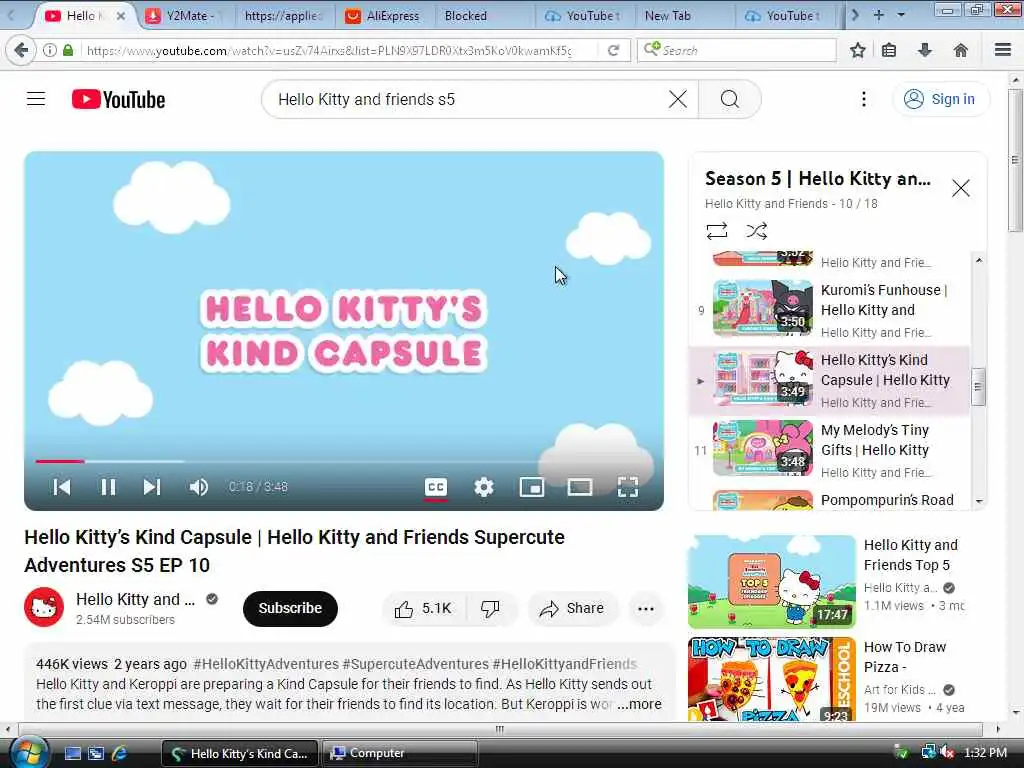Open the browser downloads arrow

pyautogui.click(x=925, y=50)
